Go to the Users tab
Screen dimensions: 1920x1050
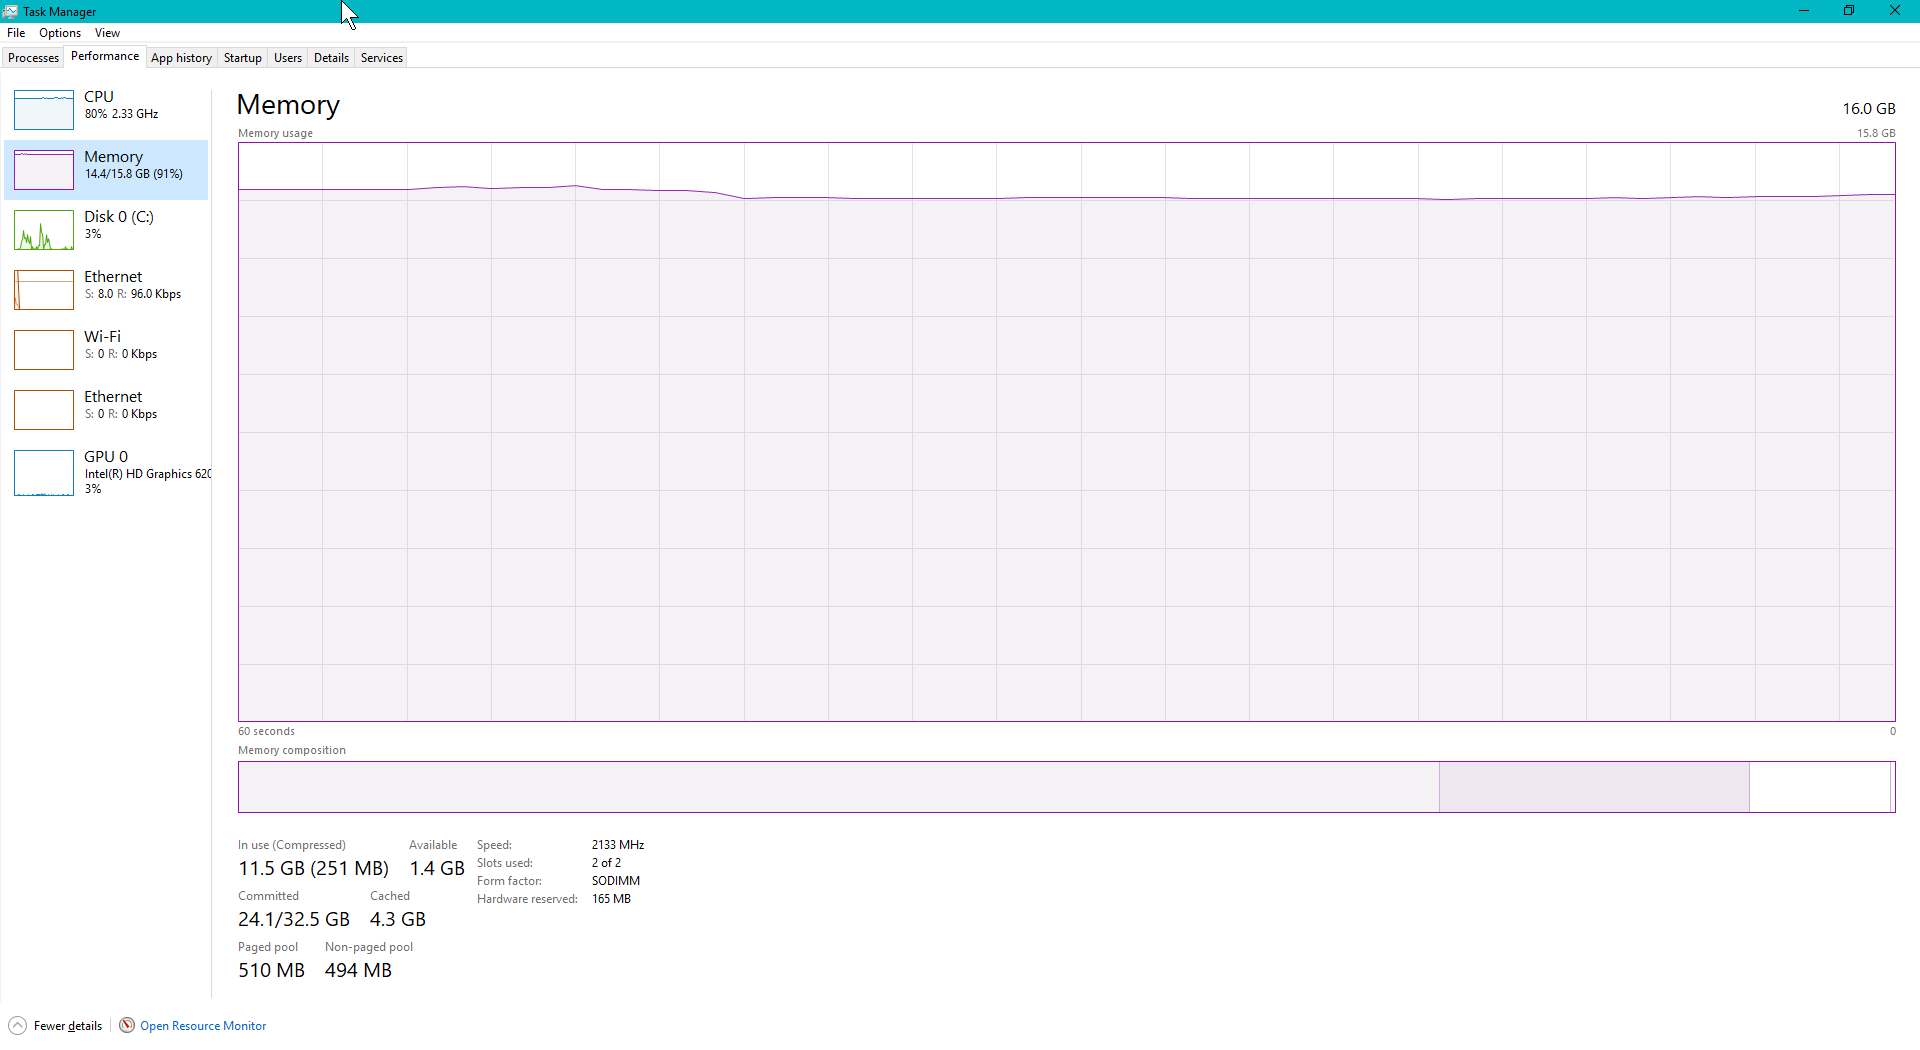coord(288,58)
